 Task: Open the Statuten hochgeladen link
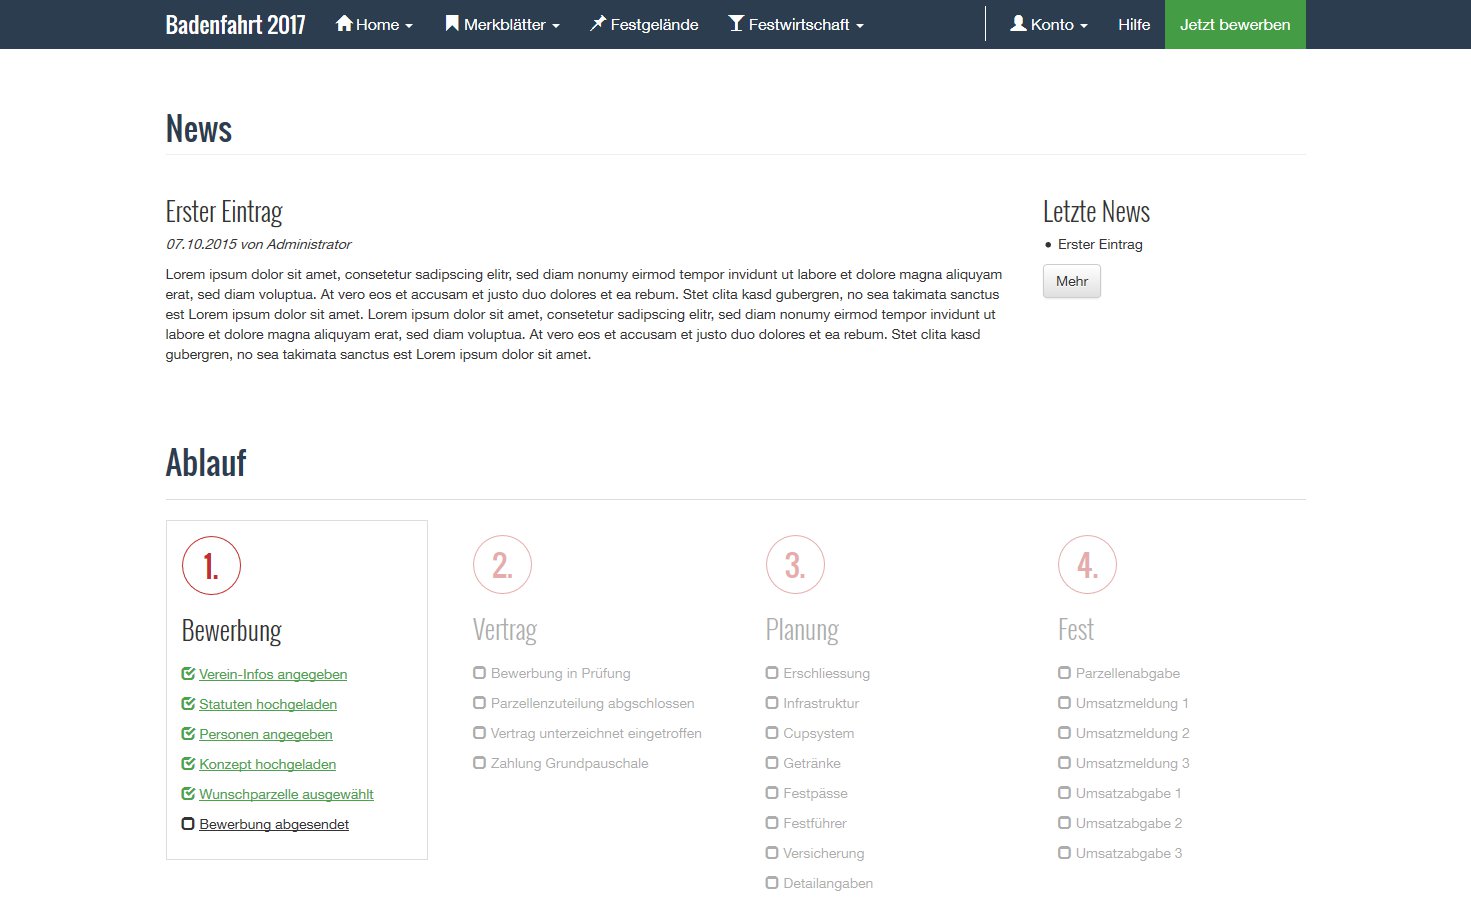(x=268, y=704)
